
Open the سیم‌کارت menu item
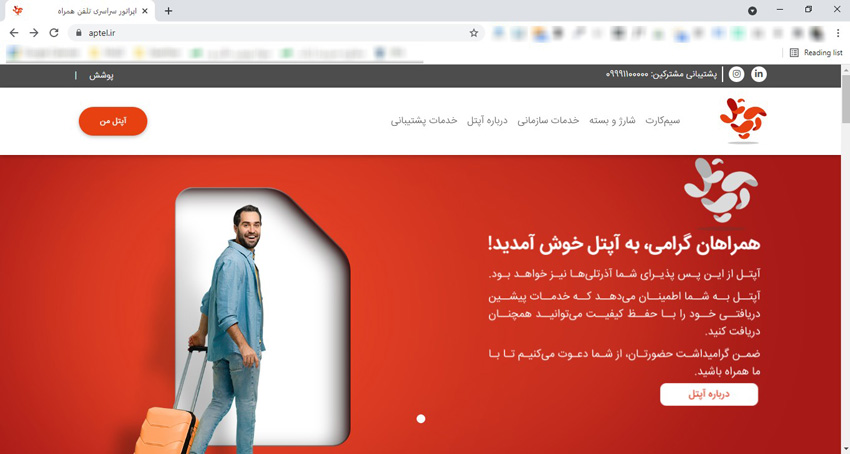click(662, 120)
